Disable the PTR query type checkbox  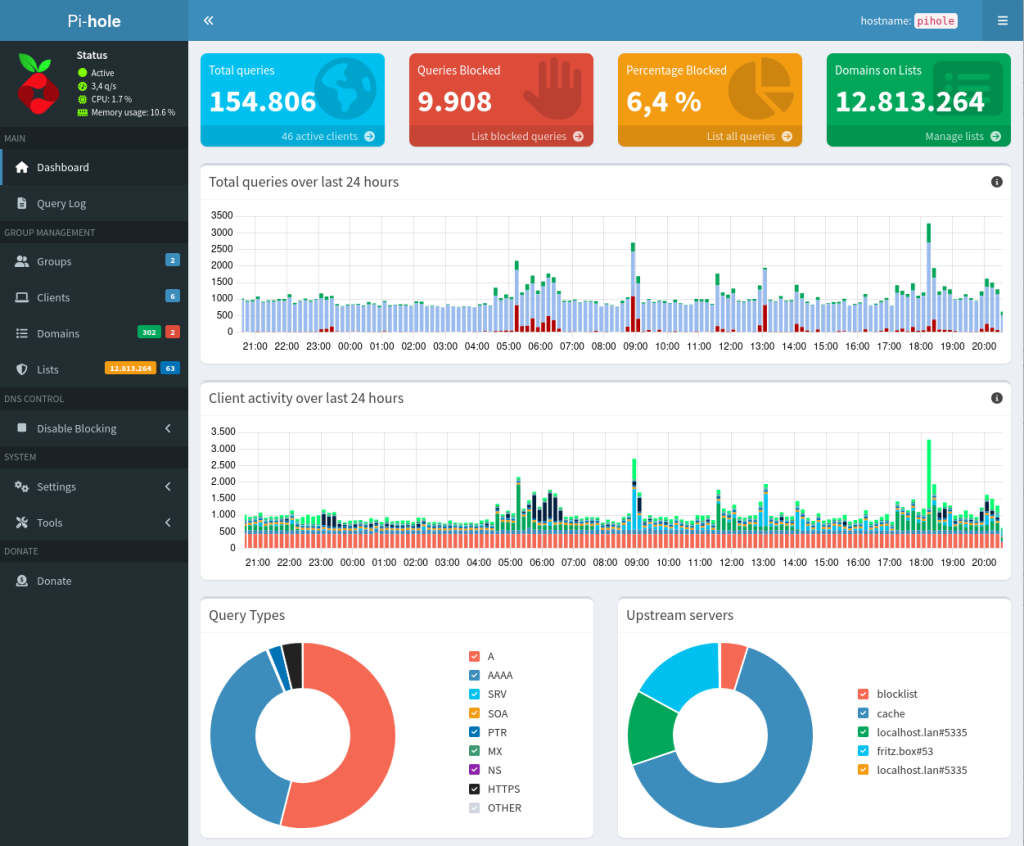[473, 732]
